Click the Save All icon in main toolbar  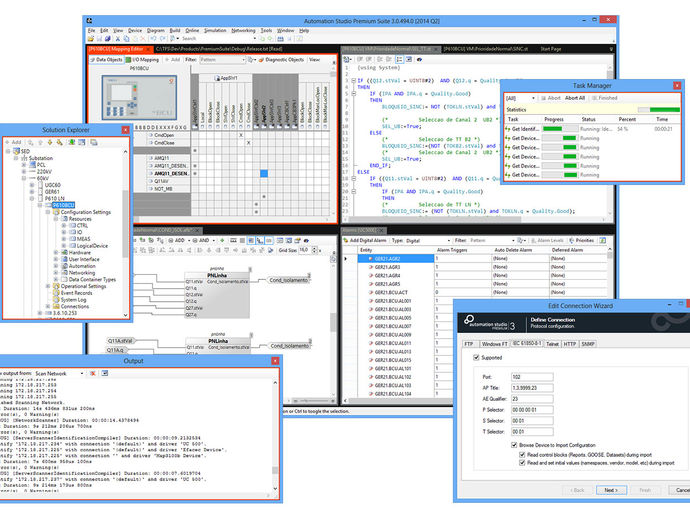point(107,39)
